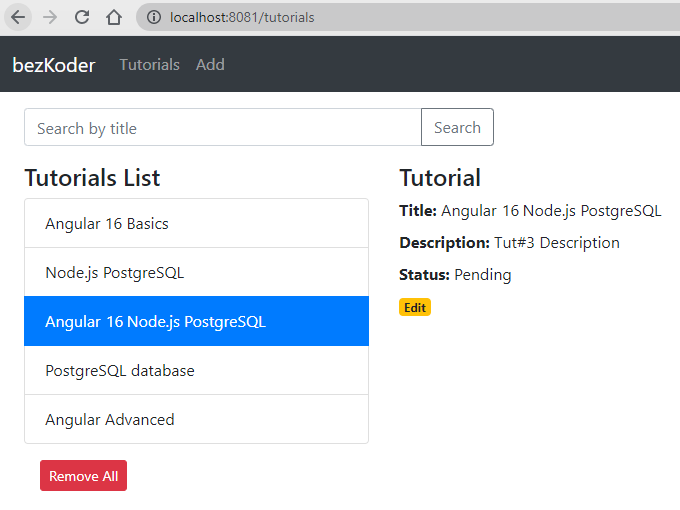This screenshot has width=680, height=510.
Task: Click the localhost:8081/tutorials address bar
Action: [x=408, y=17]
